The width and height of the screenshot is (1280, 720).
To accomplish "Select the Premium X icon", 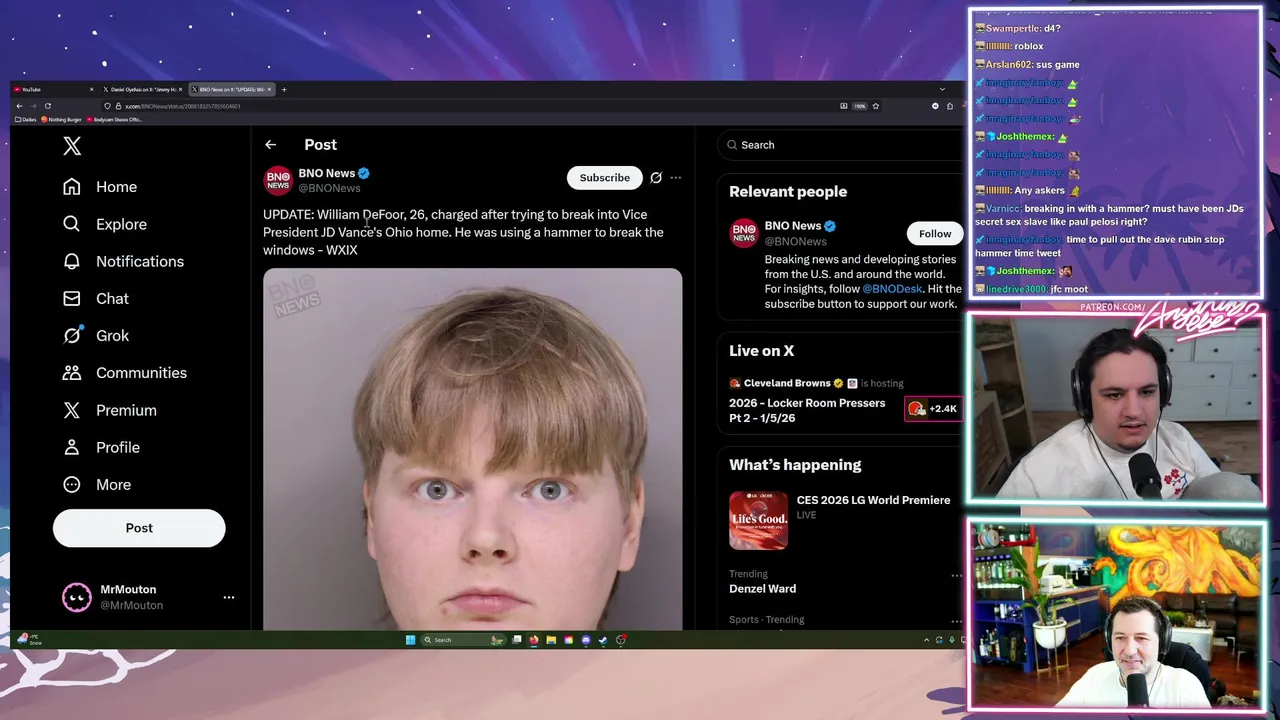I will pyautogui.click(x=72, y=410).
